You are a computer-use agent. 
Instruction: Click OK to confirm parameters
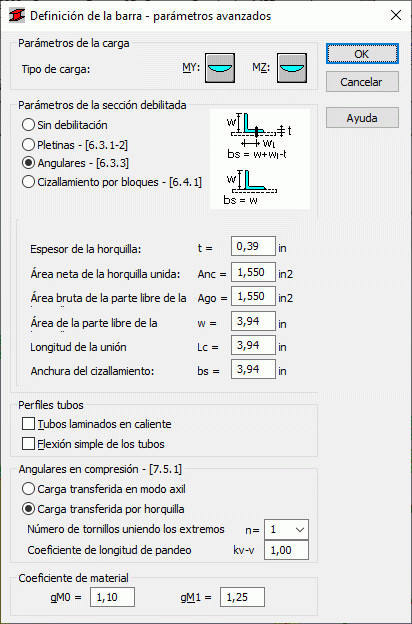[362, 54]
